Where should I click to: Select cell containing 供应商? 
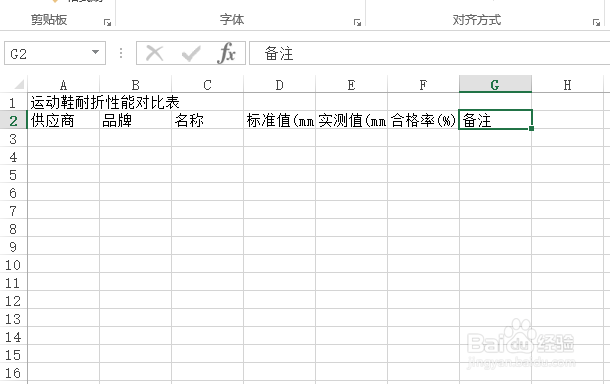tap(63, 121)
